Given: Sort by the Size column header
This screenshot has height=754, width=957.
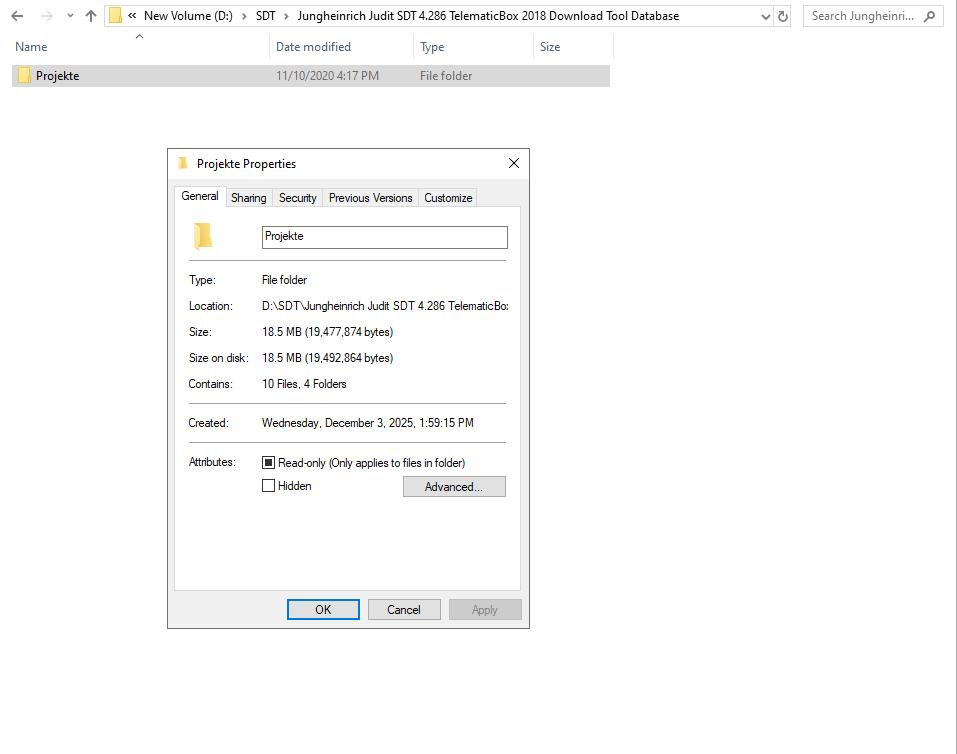Looking at the screenshot, I should (550, 46).
